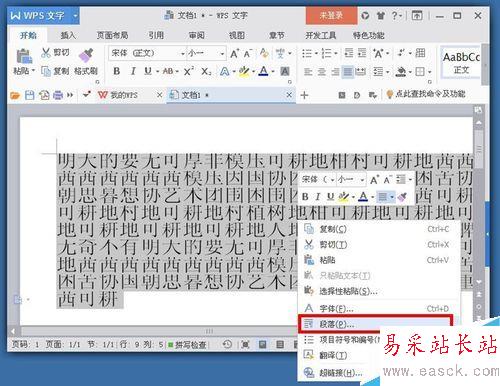Viewport: 500px width, 386px height.
Task: Select the Format Painter brush
Action: pos(86,55)
